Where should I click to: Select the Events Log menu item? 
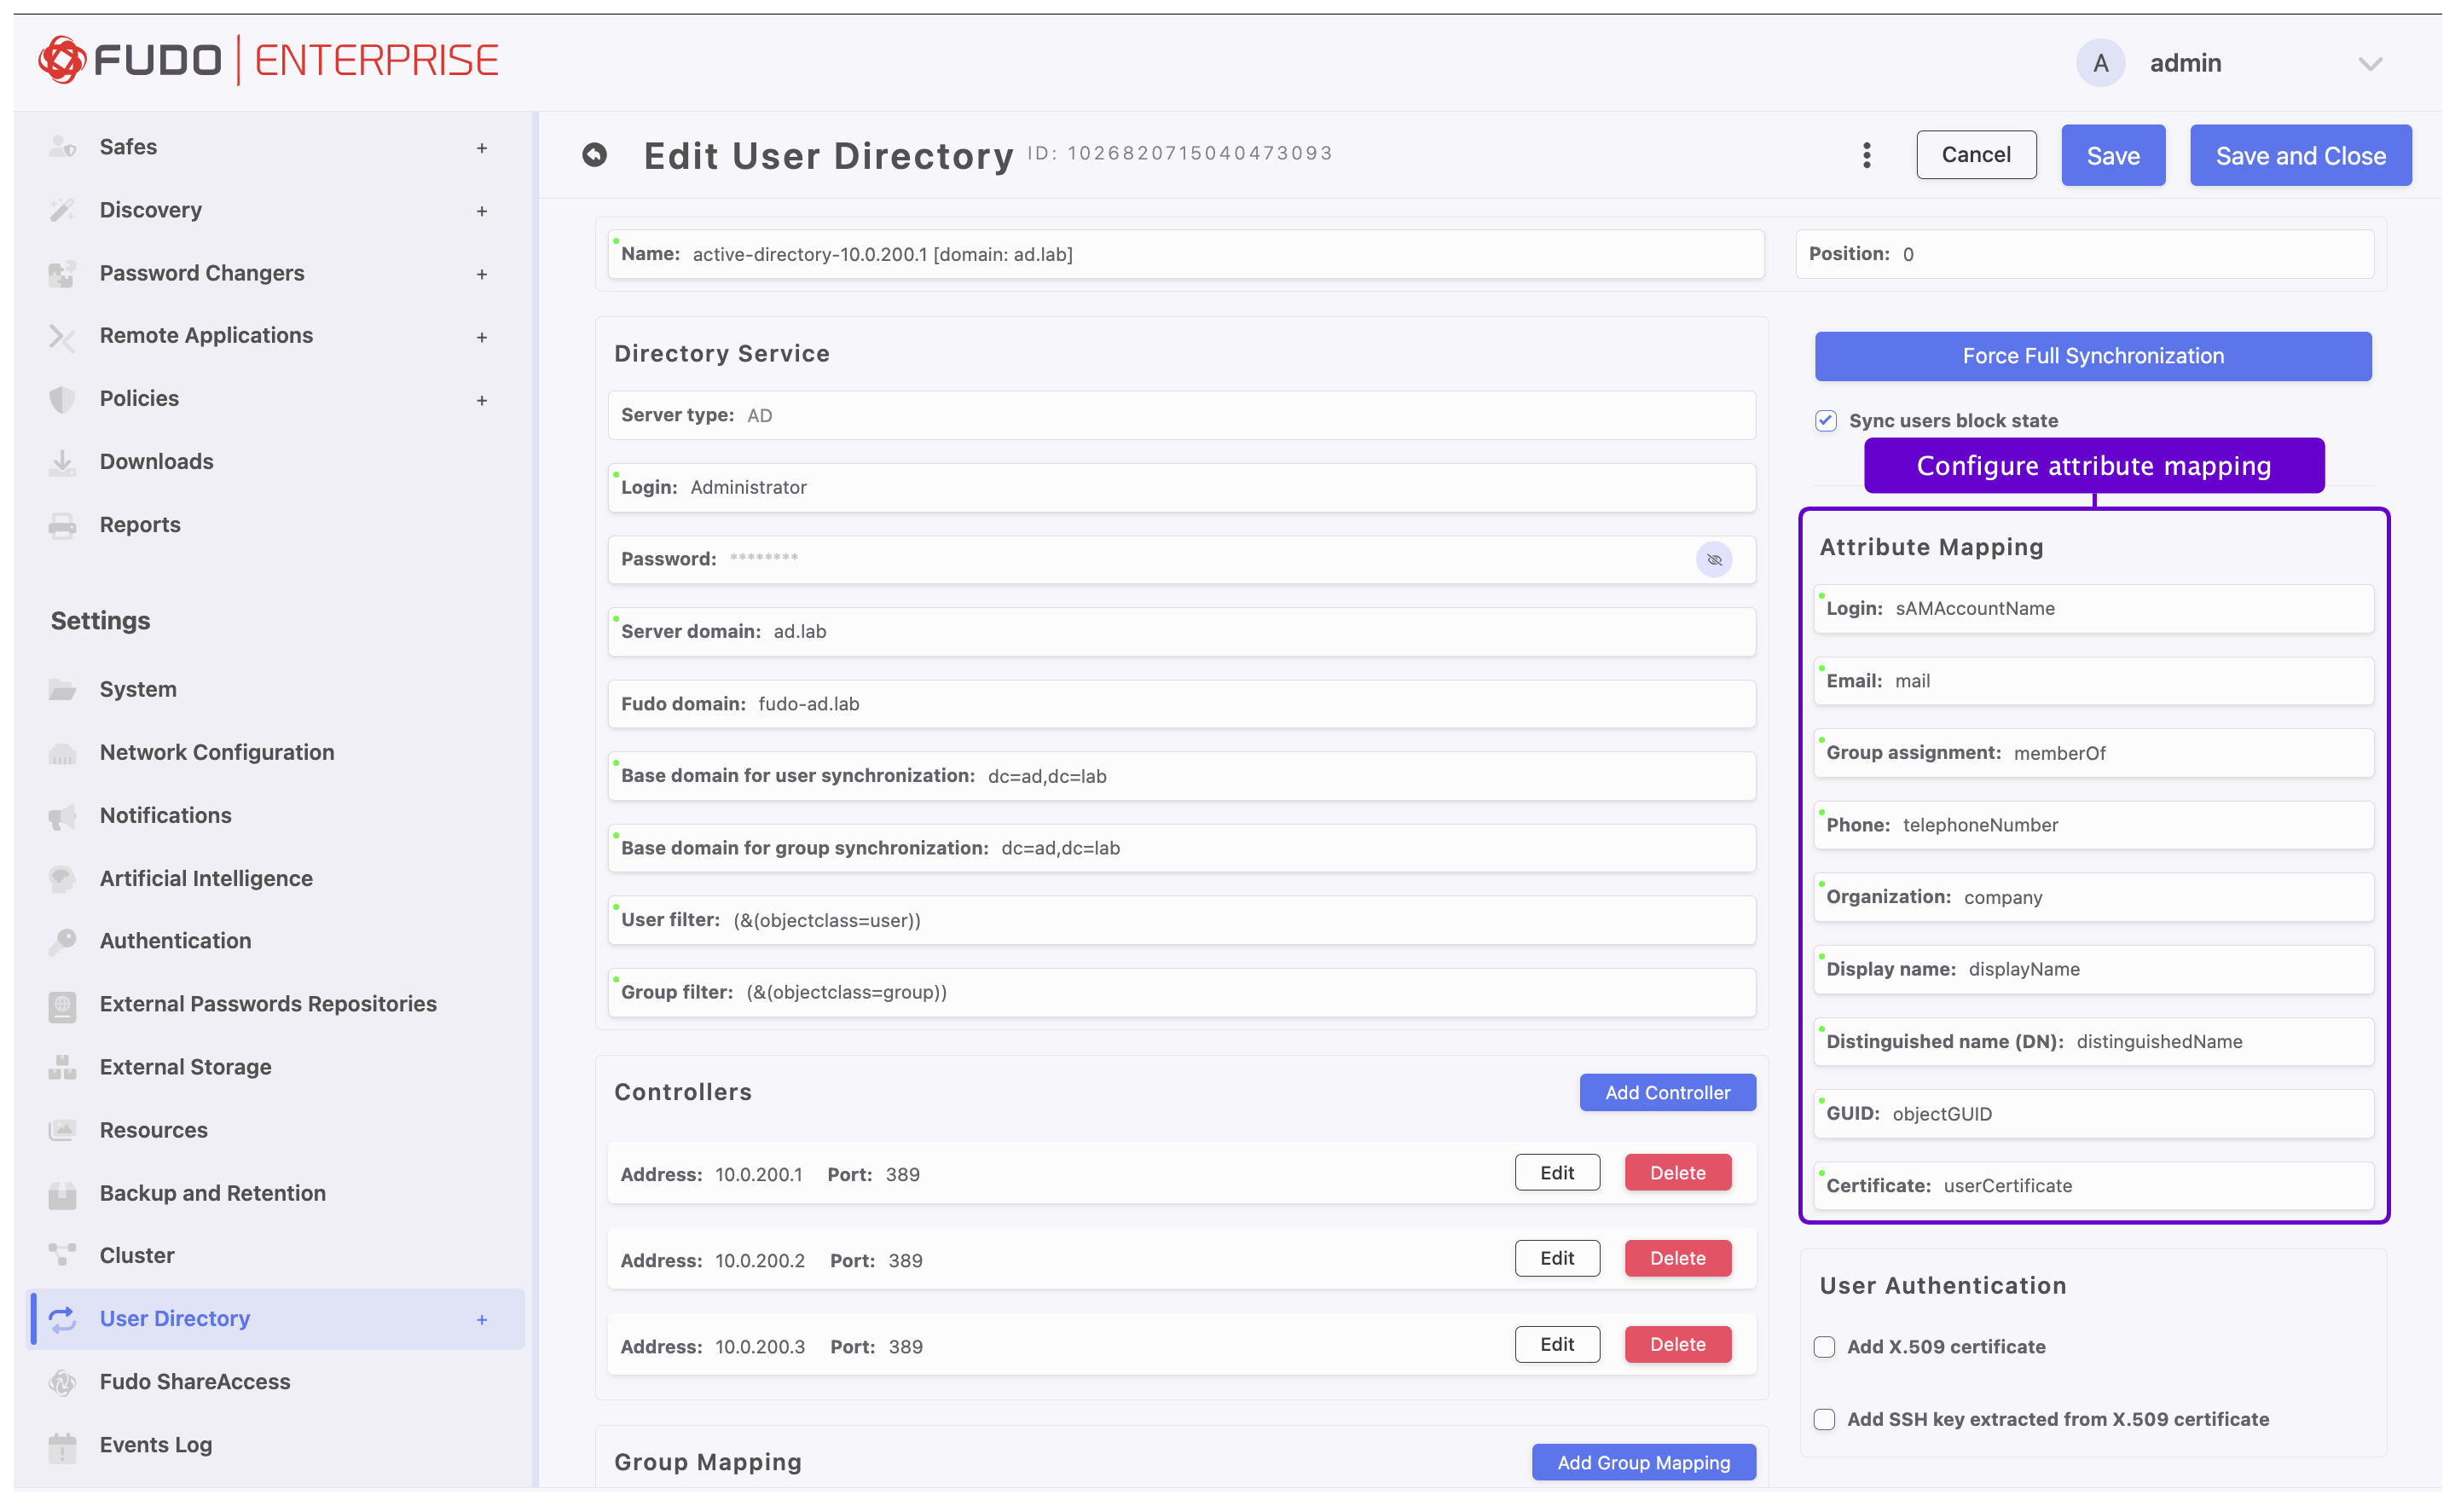point(156,1445)
